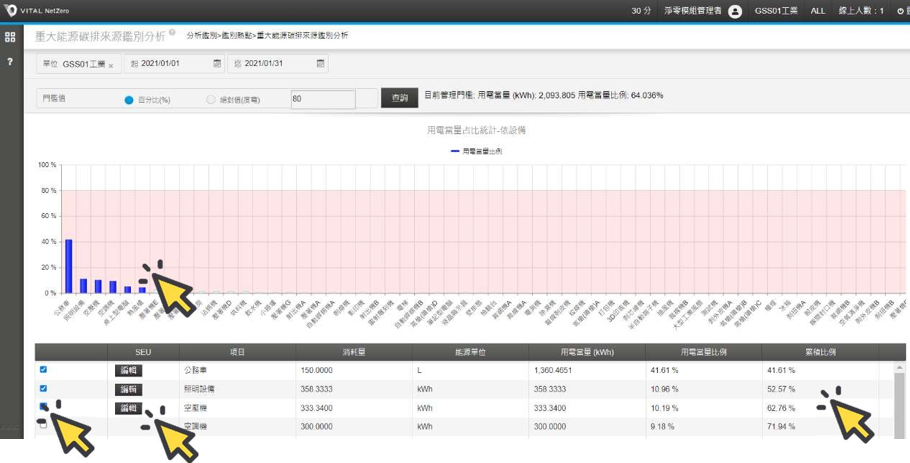Screen dimensions: 910x463
Task: Uncheck the 照明設備 row checkbox
Action: coord(43,388)
